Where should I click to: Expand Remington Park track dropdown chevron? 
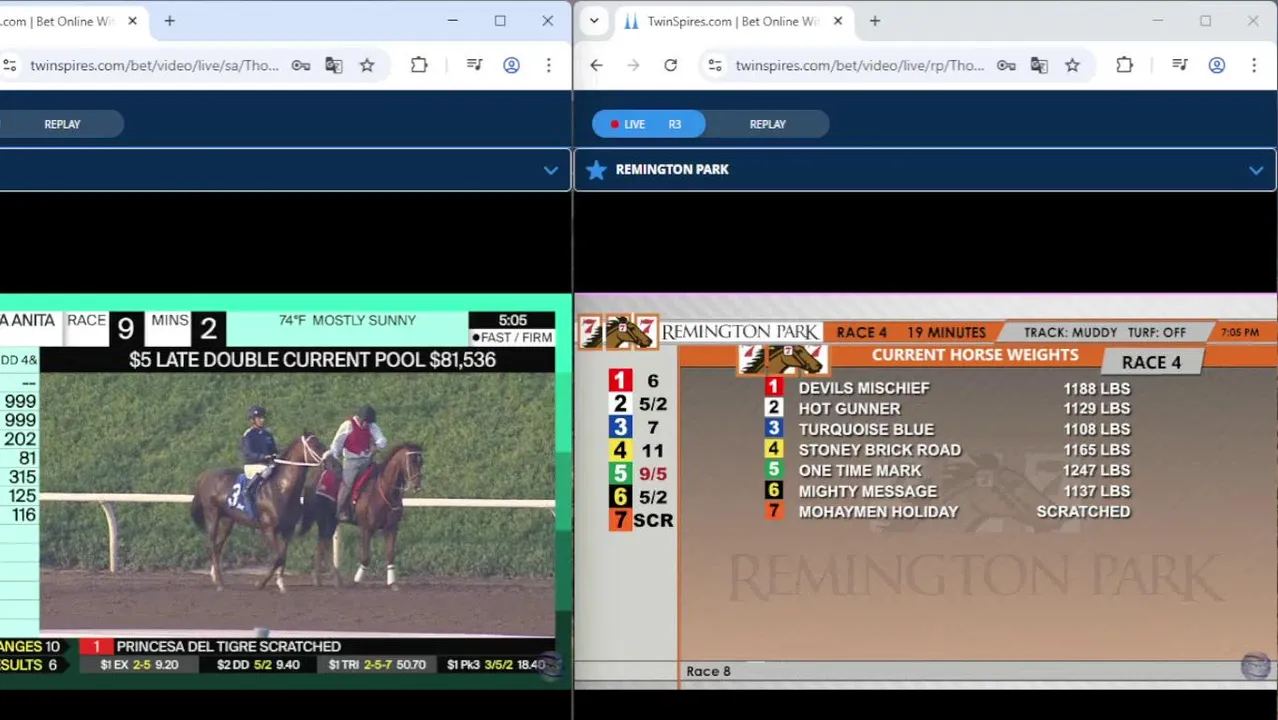[1256, 170]
